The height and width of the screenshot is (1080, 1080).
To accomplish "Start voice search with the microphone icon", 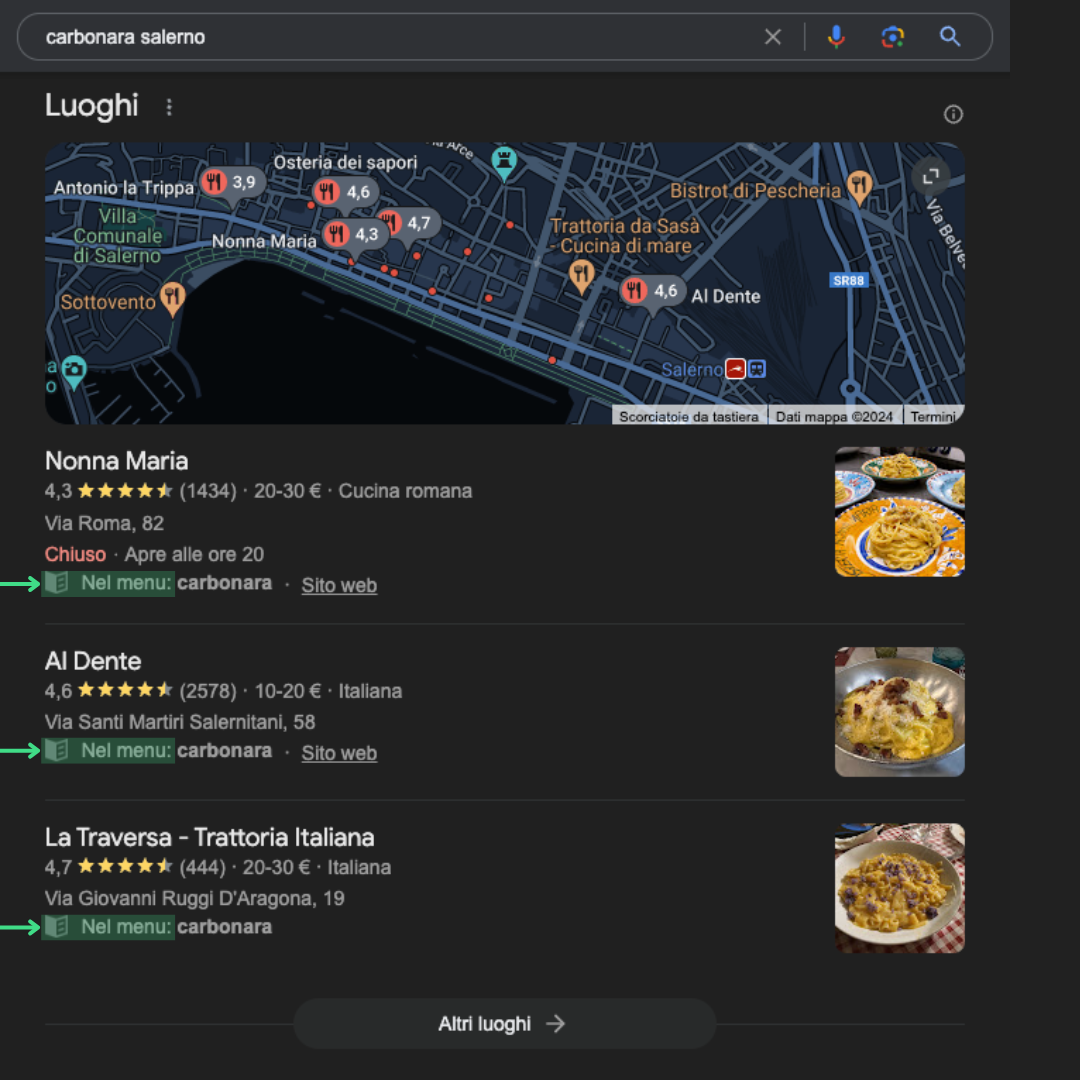I will [x=835, y=37].
